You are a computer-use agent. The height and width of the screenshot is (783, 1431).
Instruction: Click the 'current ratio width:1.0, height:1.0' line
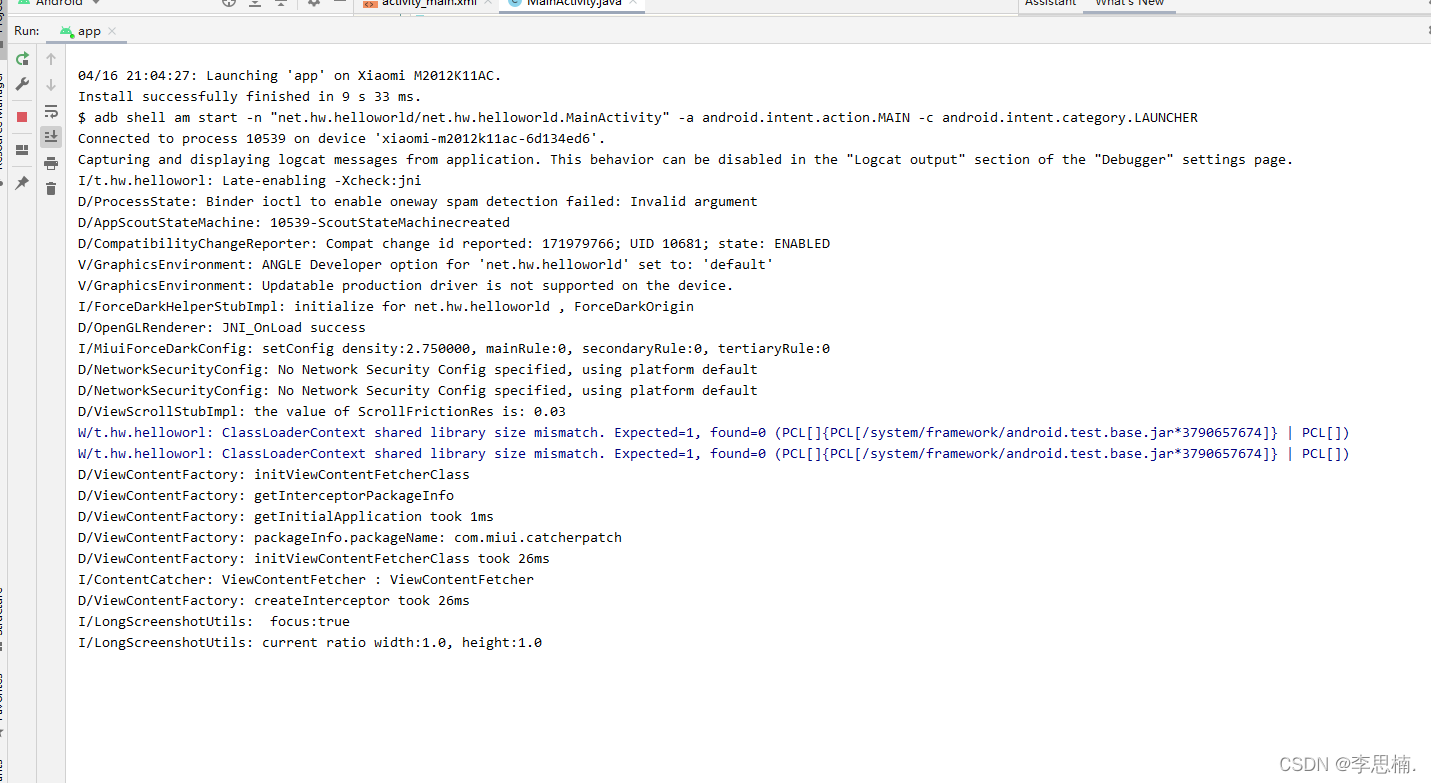pyautogui.click(x=310, y=643)
